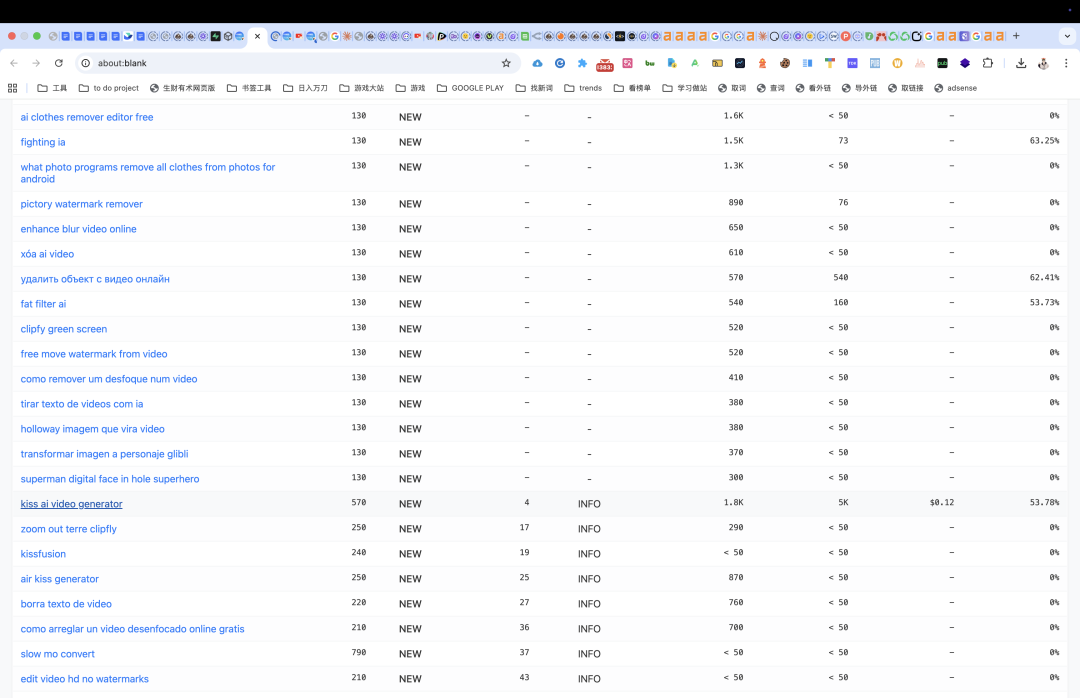Open 'kiss ai video generator' keyword link
The width and height of the screenshot is (1080, 698).
point(72,504)
